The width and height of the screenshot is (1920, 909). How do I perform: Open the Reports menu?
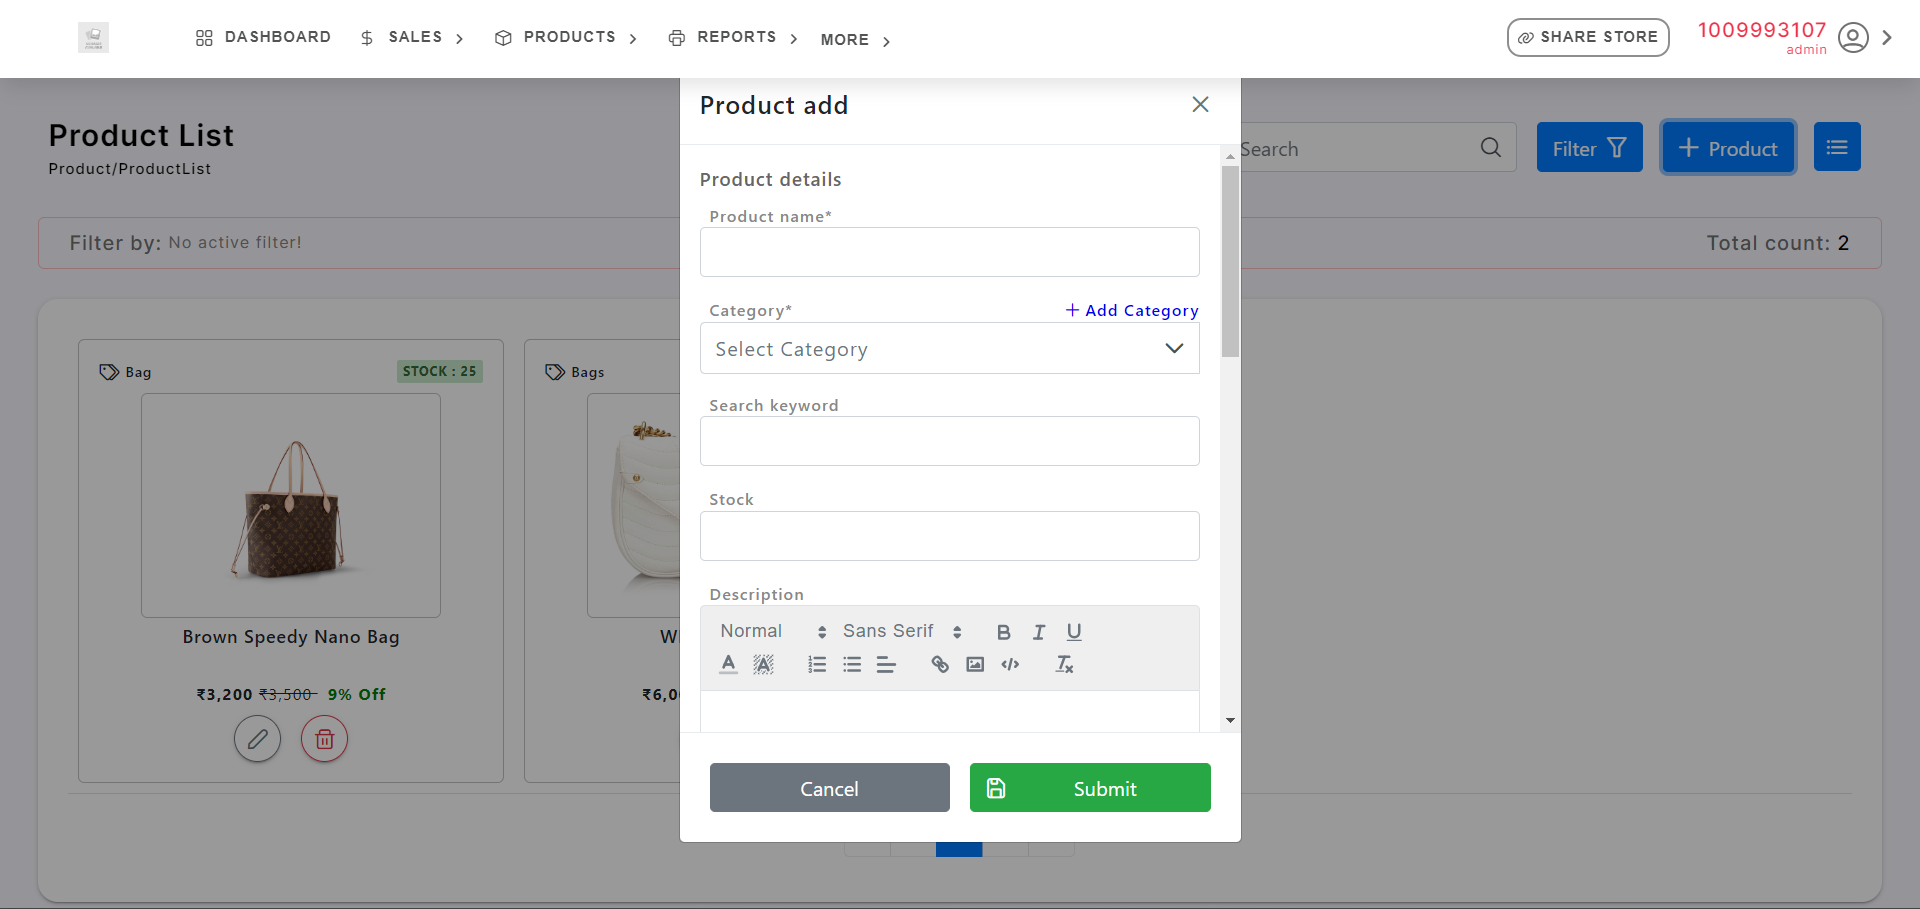pos(736,37)
